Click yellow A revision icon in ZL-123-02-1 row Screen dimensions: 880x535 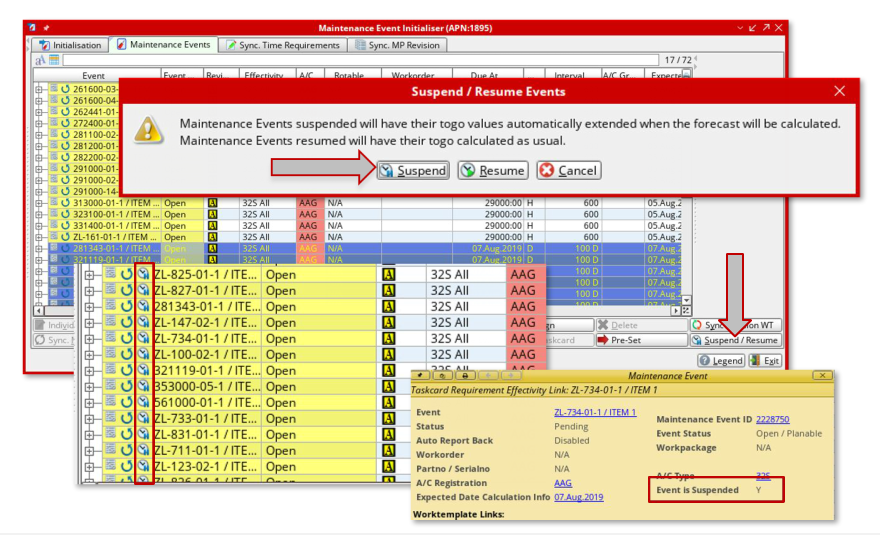click(388, 466)
